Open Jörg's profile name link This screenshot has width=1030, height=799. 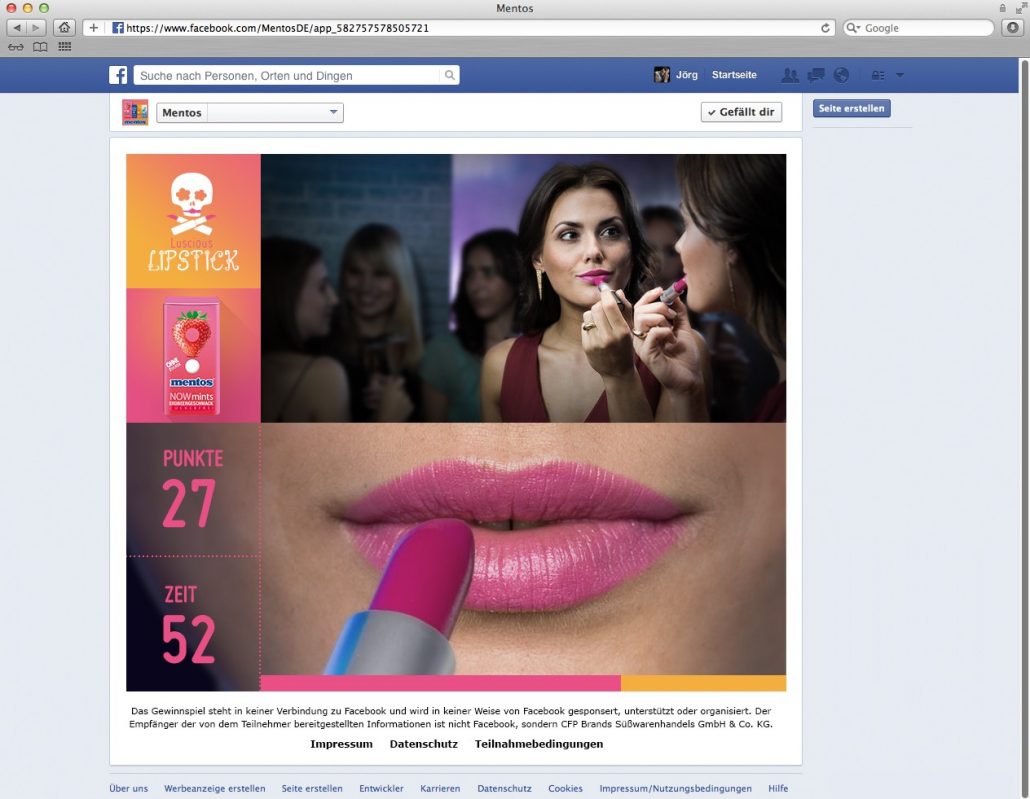click(x=686, y=75)
